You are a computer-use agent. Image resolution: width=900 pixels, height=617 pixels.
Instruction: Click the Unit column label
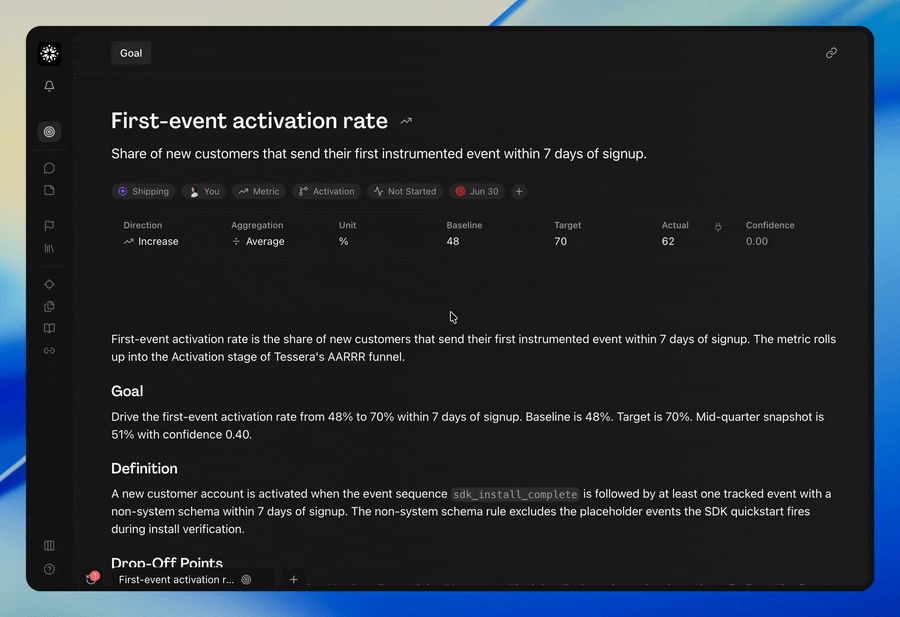pos(347,226)
